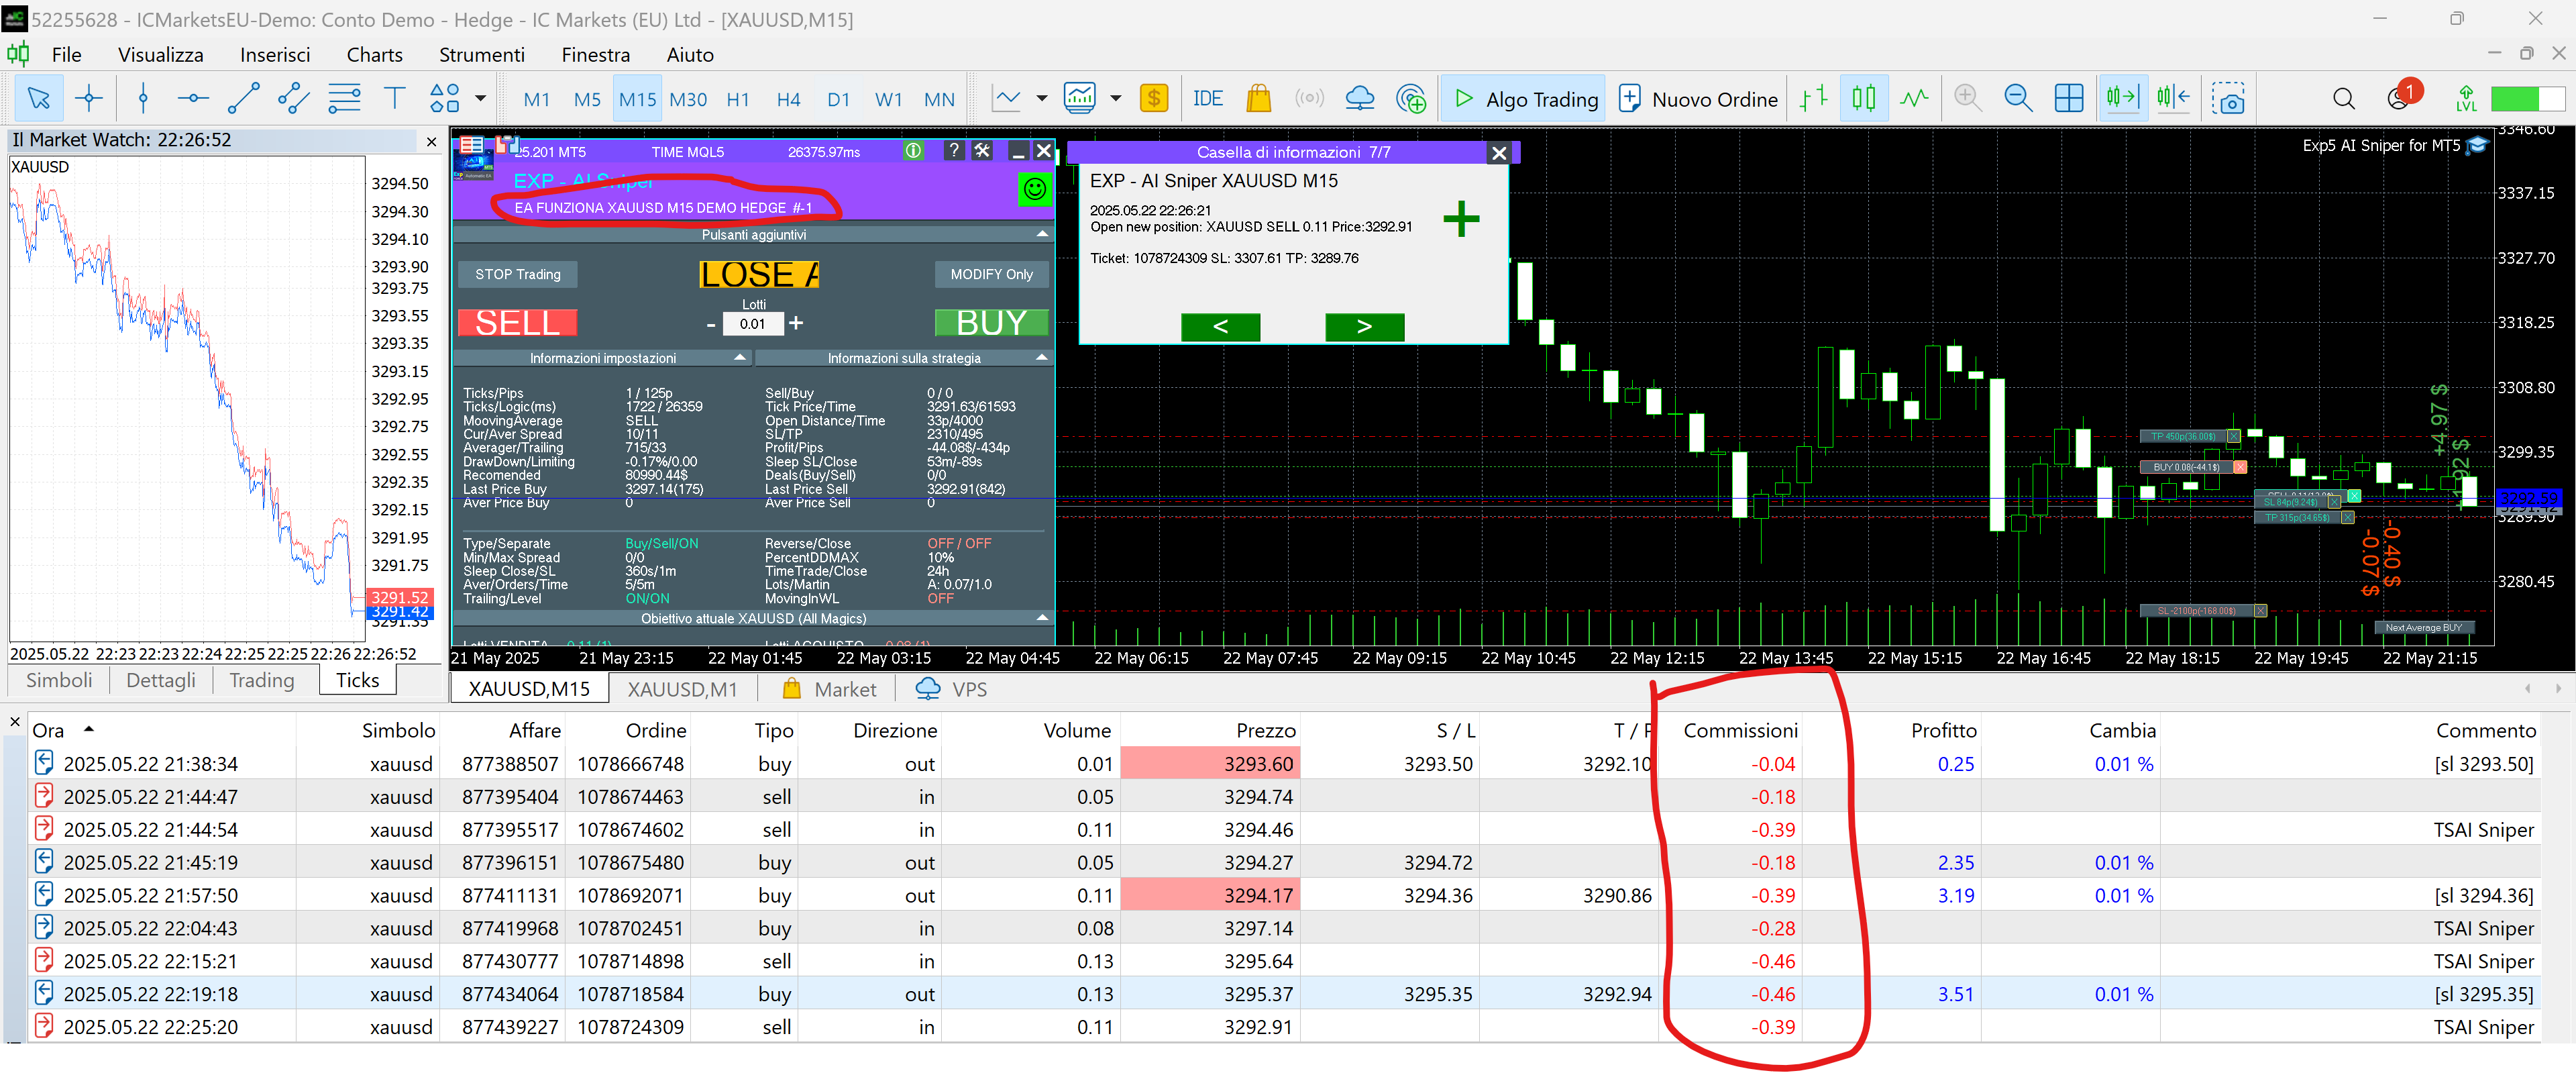Screen dimensions: 2576x1073
Task: Switch timeframe to M1
Action: 537,99
